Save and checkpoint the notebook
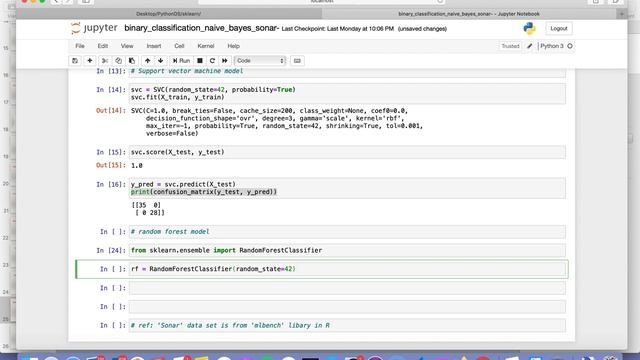The height and width of the screenshot is (360, 640). click(75, 61)
